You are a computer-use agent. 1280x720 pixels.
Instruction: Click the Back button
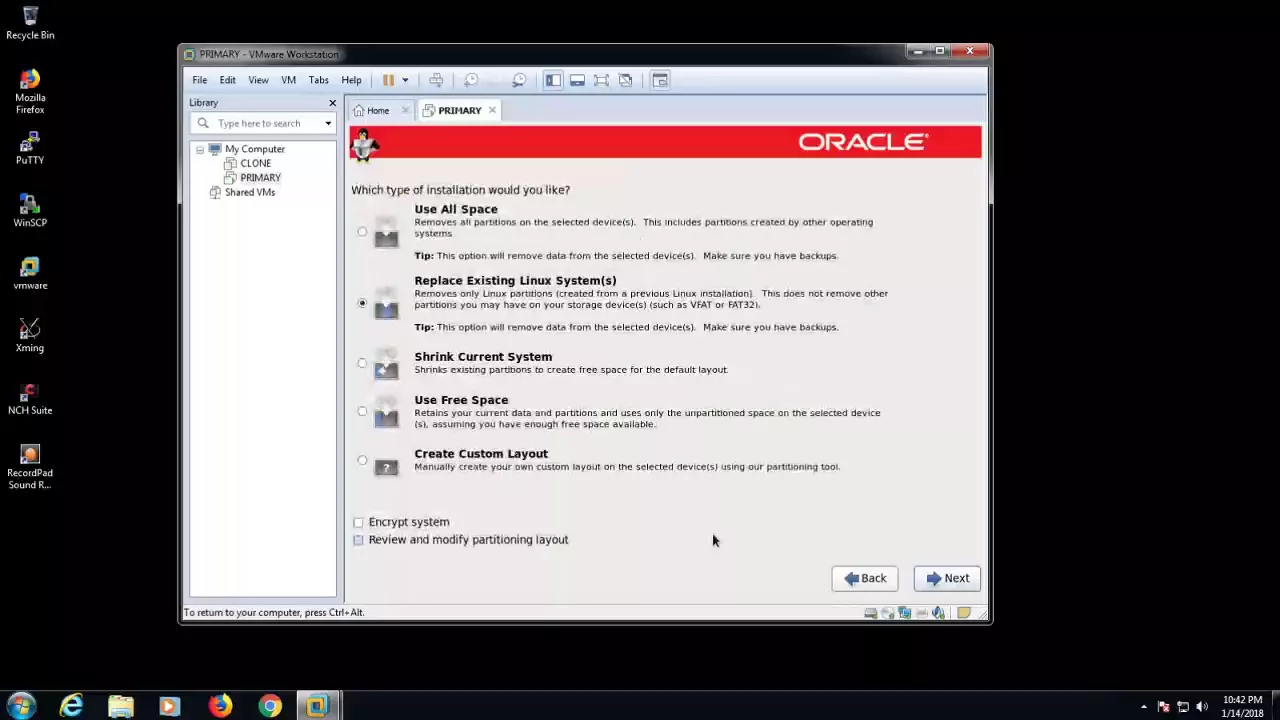[865, 578]
